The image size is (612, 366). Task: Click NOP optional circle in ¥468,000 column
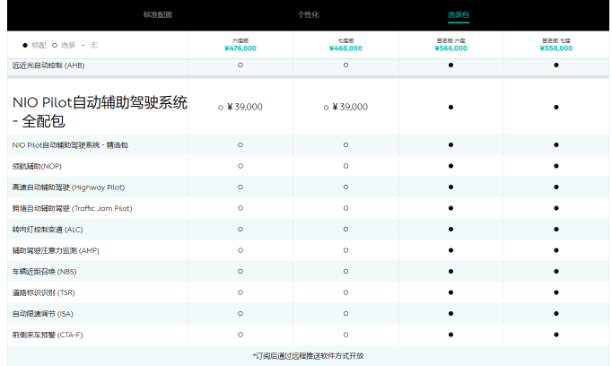[346, 166]
